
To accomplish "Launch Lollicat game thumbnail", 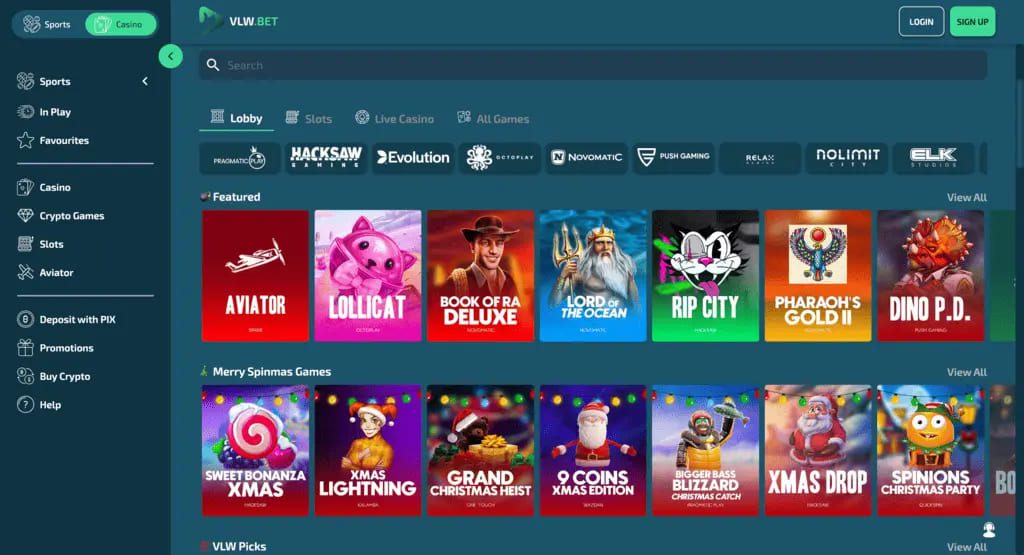I will 368,276.
